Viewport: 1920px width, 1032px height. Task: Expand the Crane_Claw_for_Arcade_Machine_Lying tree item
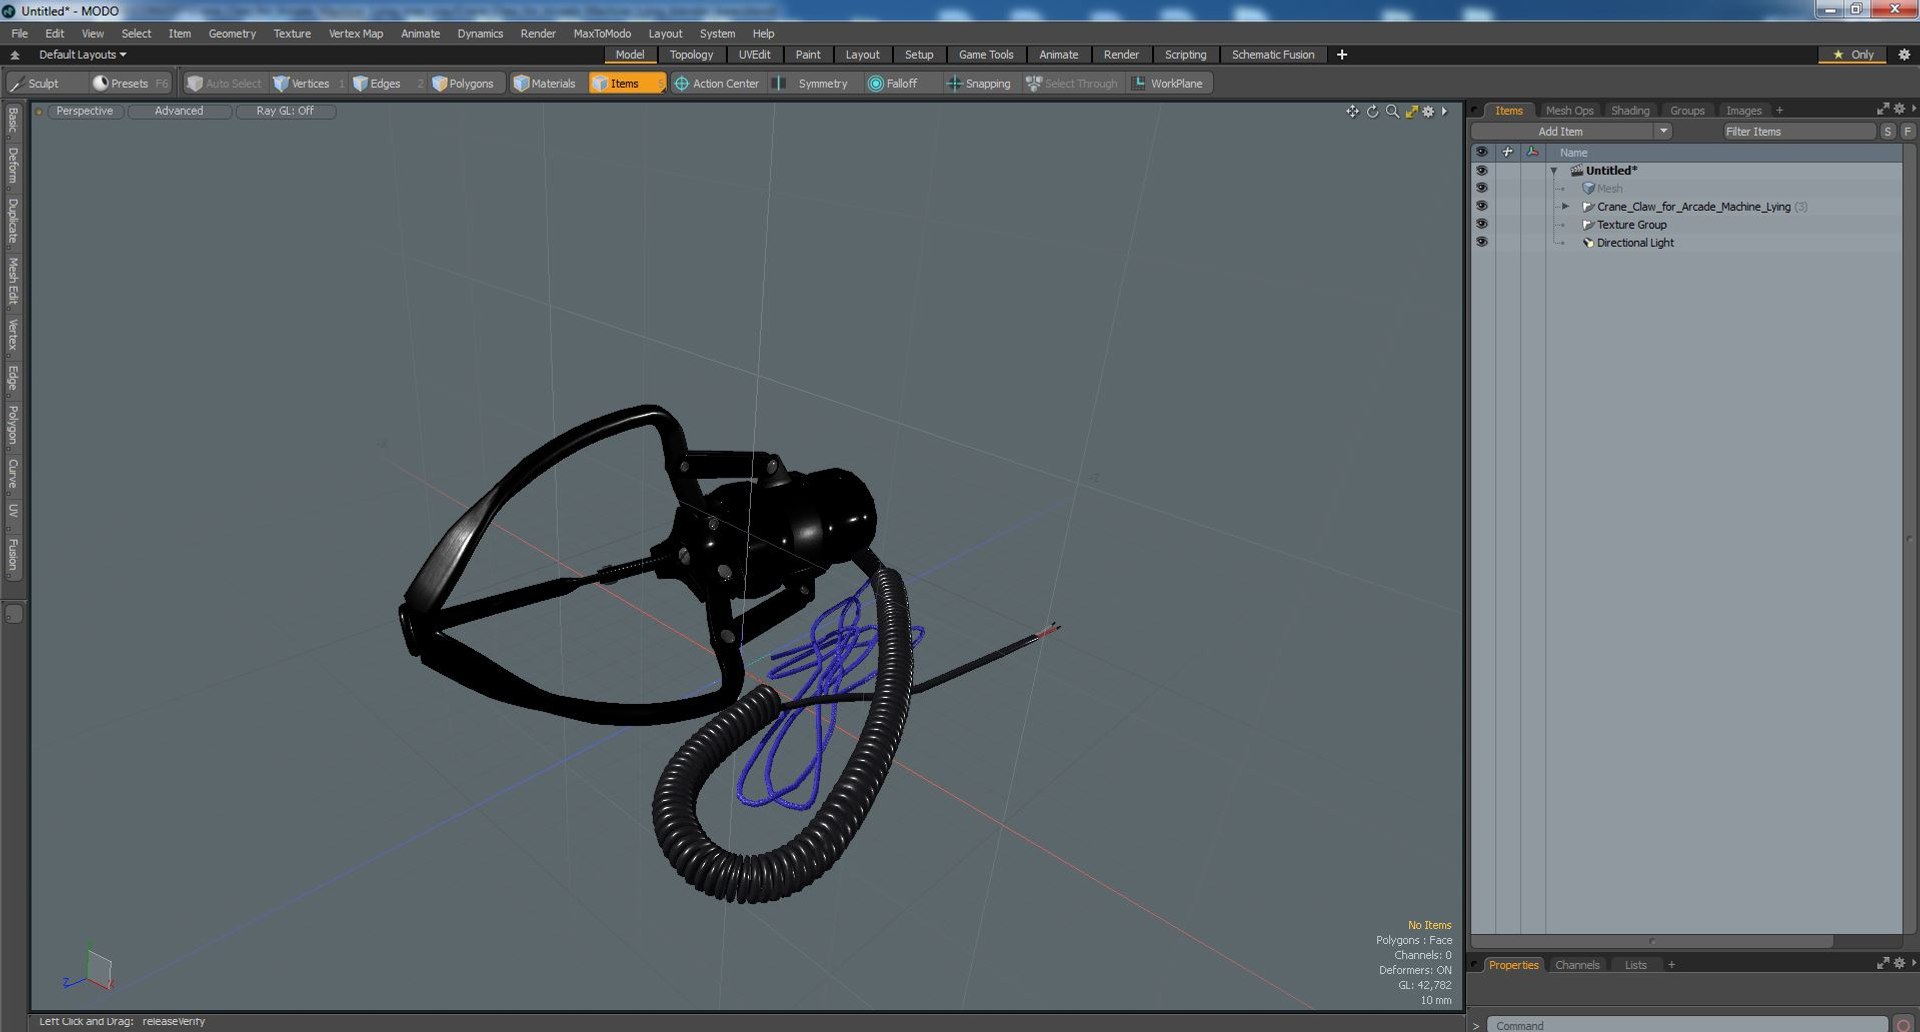[x=1565, y=206]
